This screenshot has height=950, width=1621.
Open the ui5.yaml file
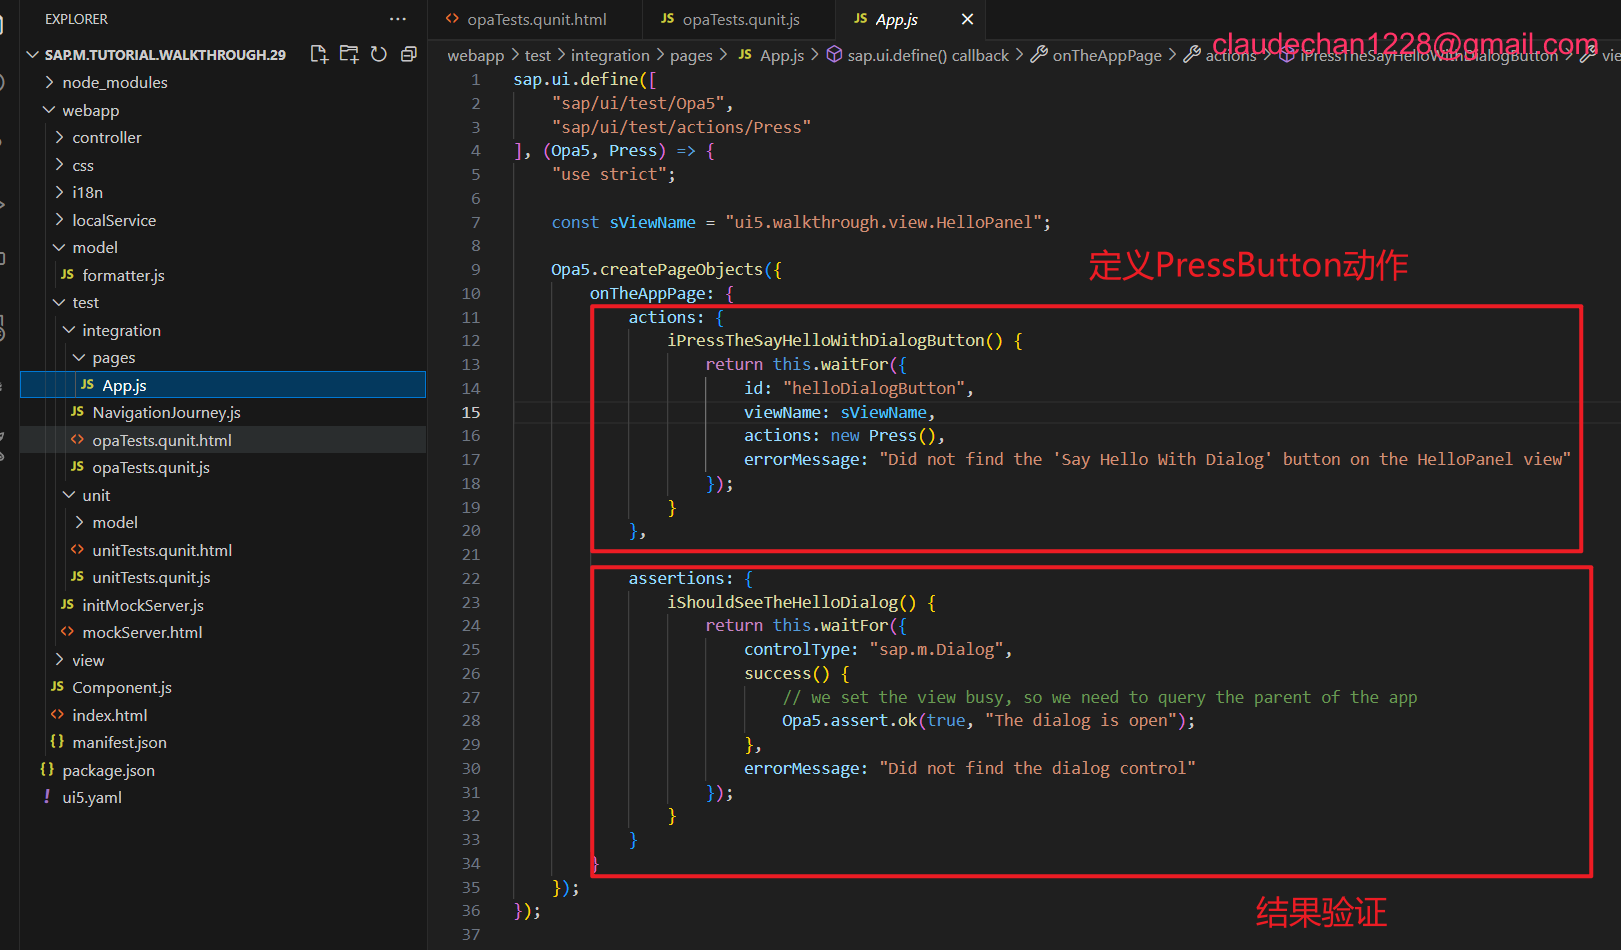[92, 797]
